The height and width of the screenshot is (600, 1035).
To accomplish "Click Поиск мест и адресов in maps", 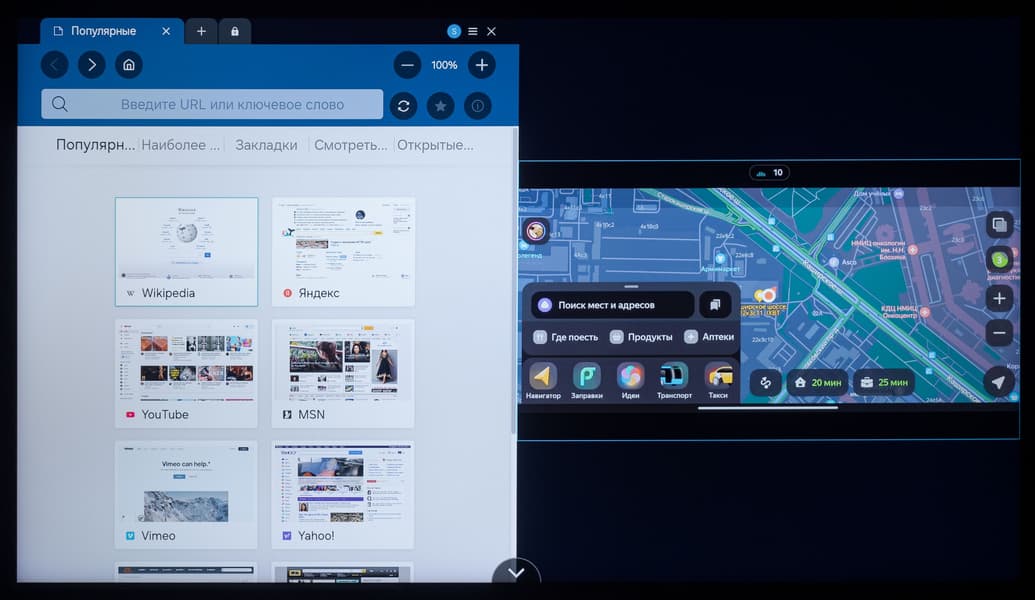I will click(613, 305).
